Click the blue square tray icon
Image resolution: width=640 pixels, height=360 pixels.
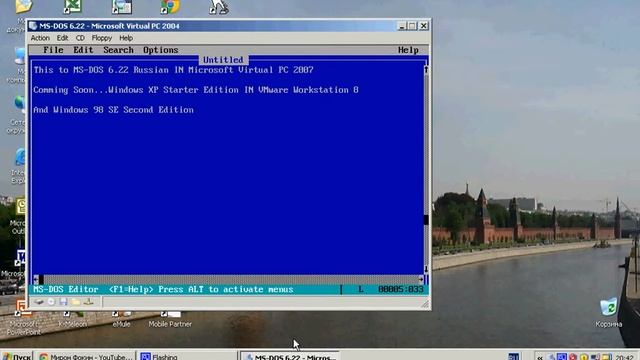tap(562, 357)
